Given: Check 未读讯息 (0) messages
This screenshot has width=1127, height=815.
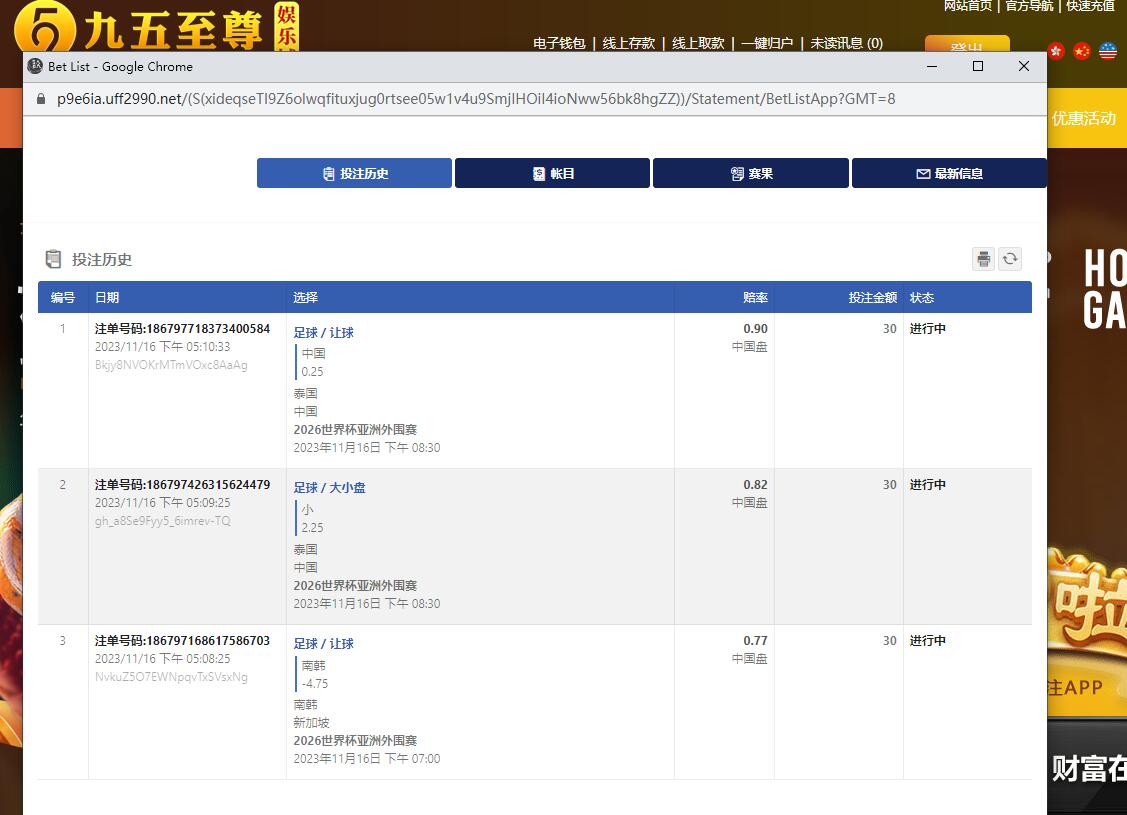Looking at the screenshot, I should 846,43.
